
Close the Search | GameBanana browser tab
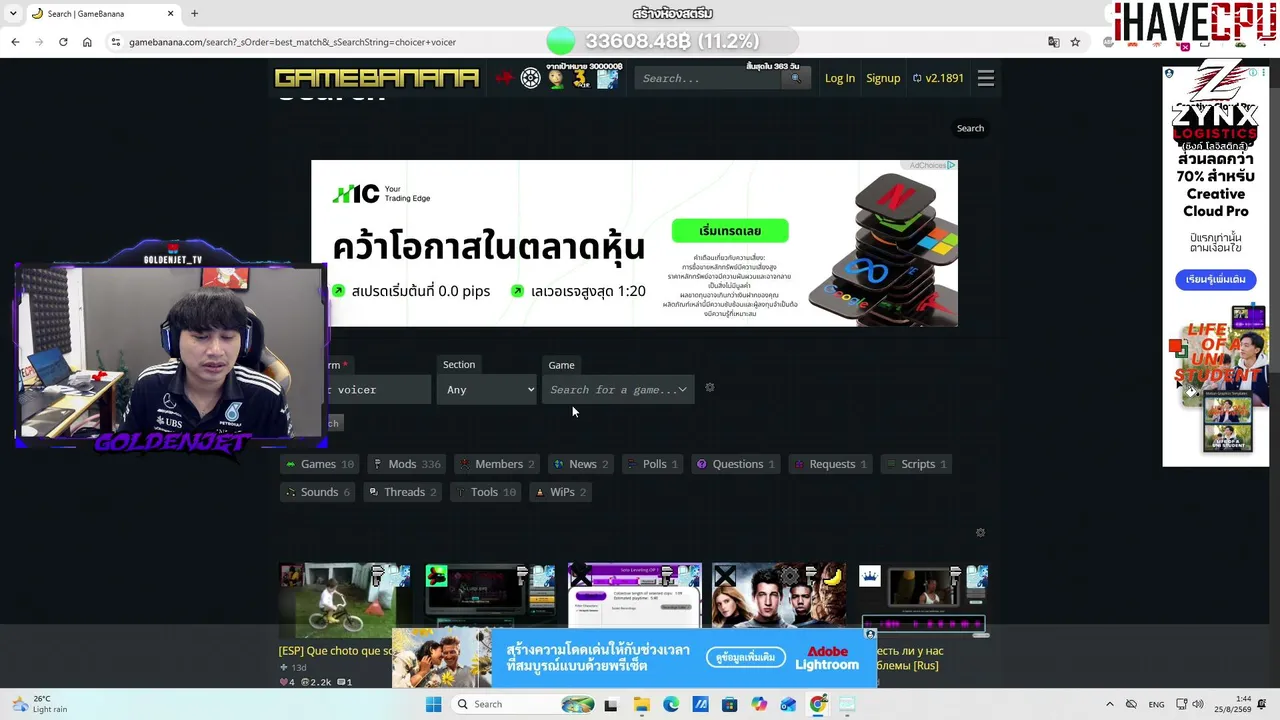point(170,14)
